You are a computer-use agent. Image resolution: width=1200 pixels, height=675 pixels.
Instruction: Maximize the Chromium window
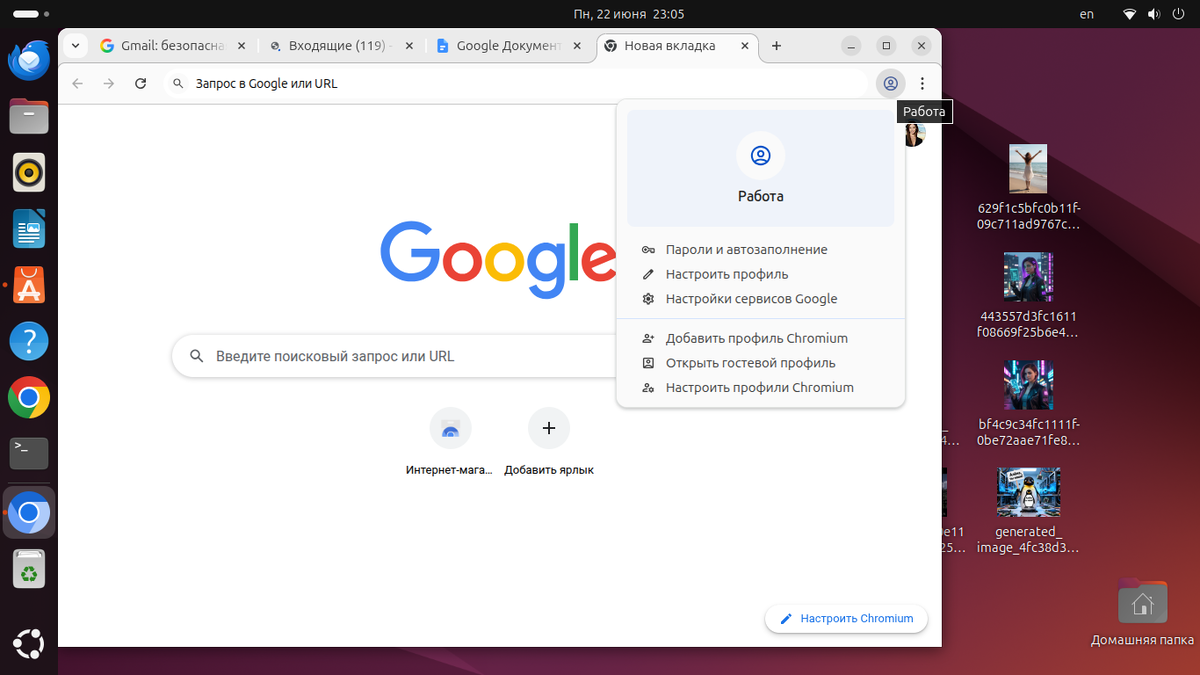pos(886,46)
